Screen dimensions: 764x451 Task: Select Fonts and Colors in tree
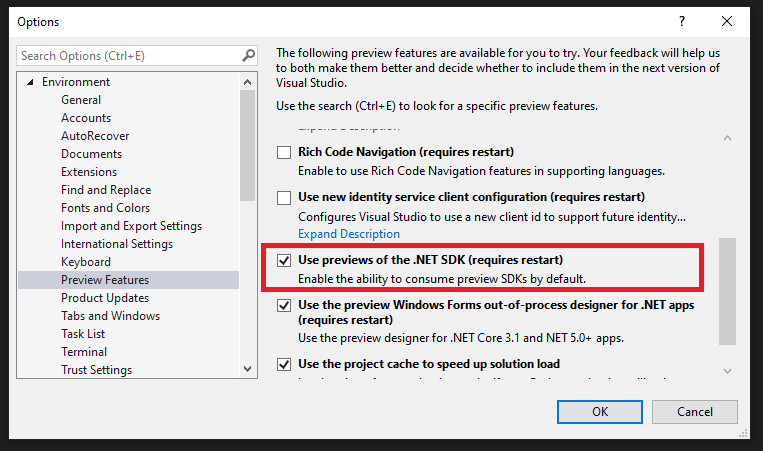coord(105,208)
